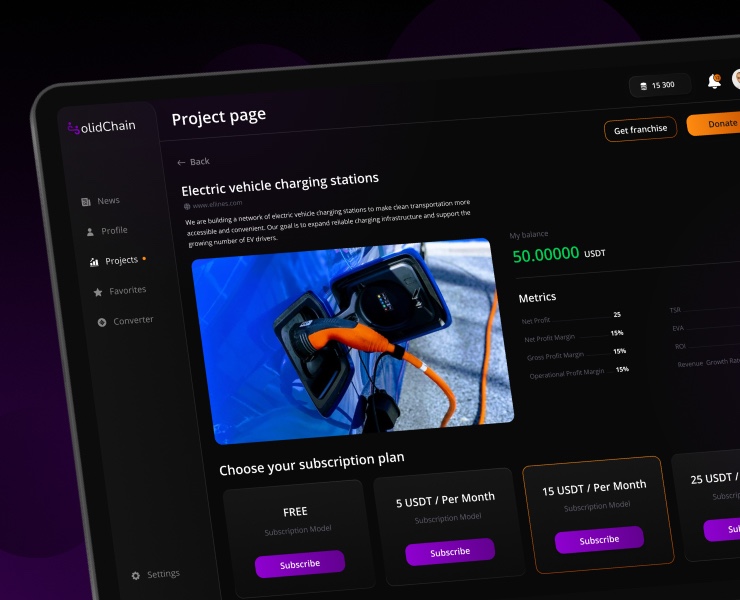The image size is (740, 600).
Task: Subscribe to the 5 USDT plan
Action: pos(450,552)
